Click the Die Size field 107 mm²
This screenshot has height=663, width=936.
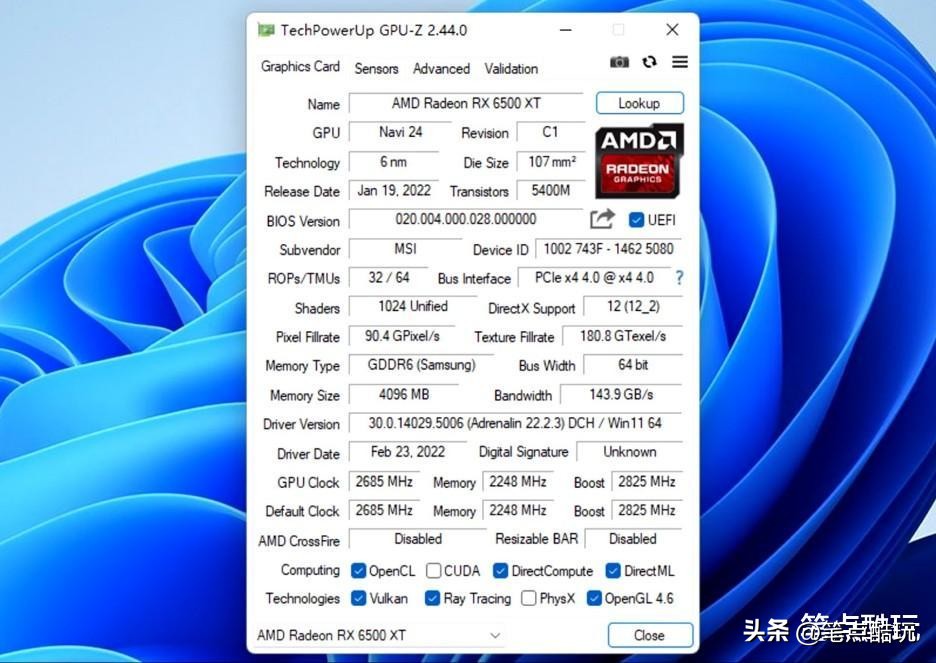pyautogui.click(x=551, y=161)
